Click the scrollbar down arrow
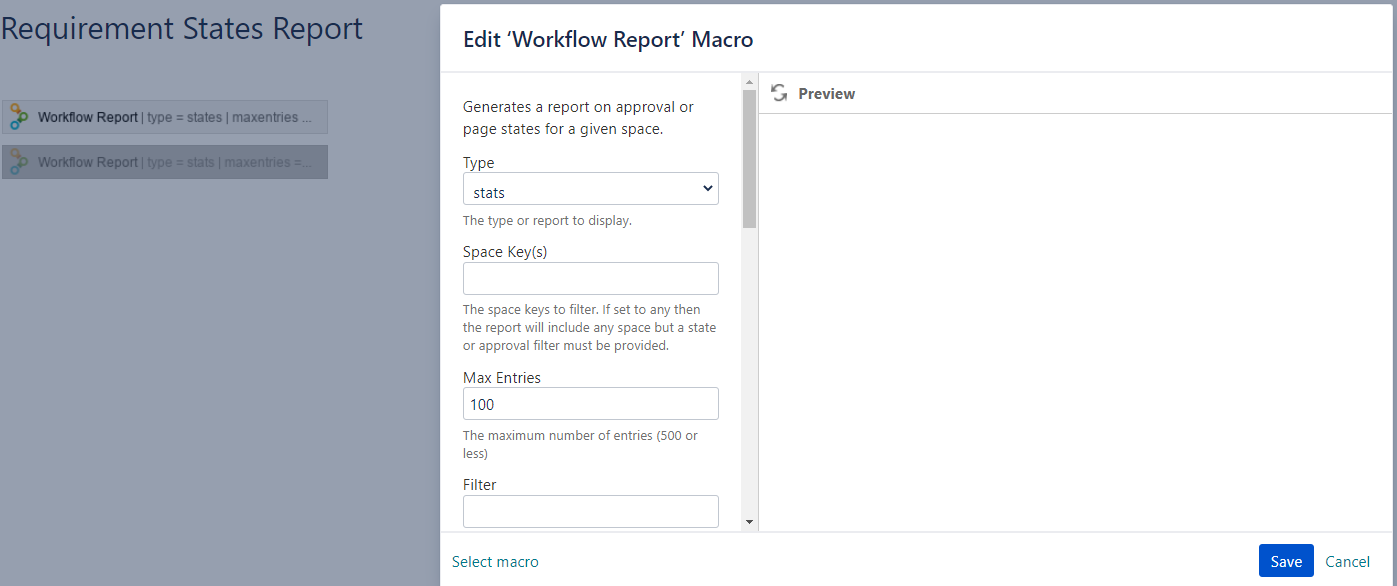The image size is (1397, 586). pyautogui.click(x=749, y=522)
